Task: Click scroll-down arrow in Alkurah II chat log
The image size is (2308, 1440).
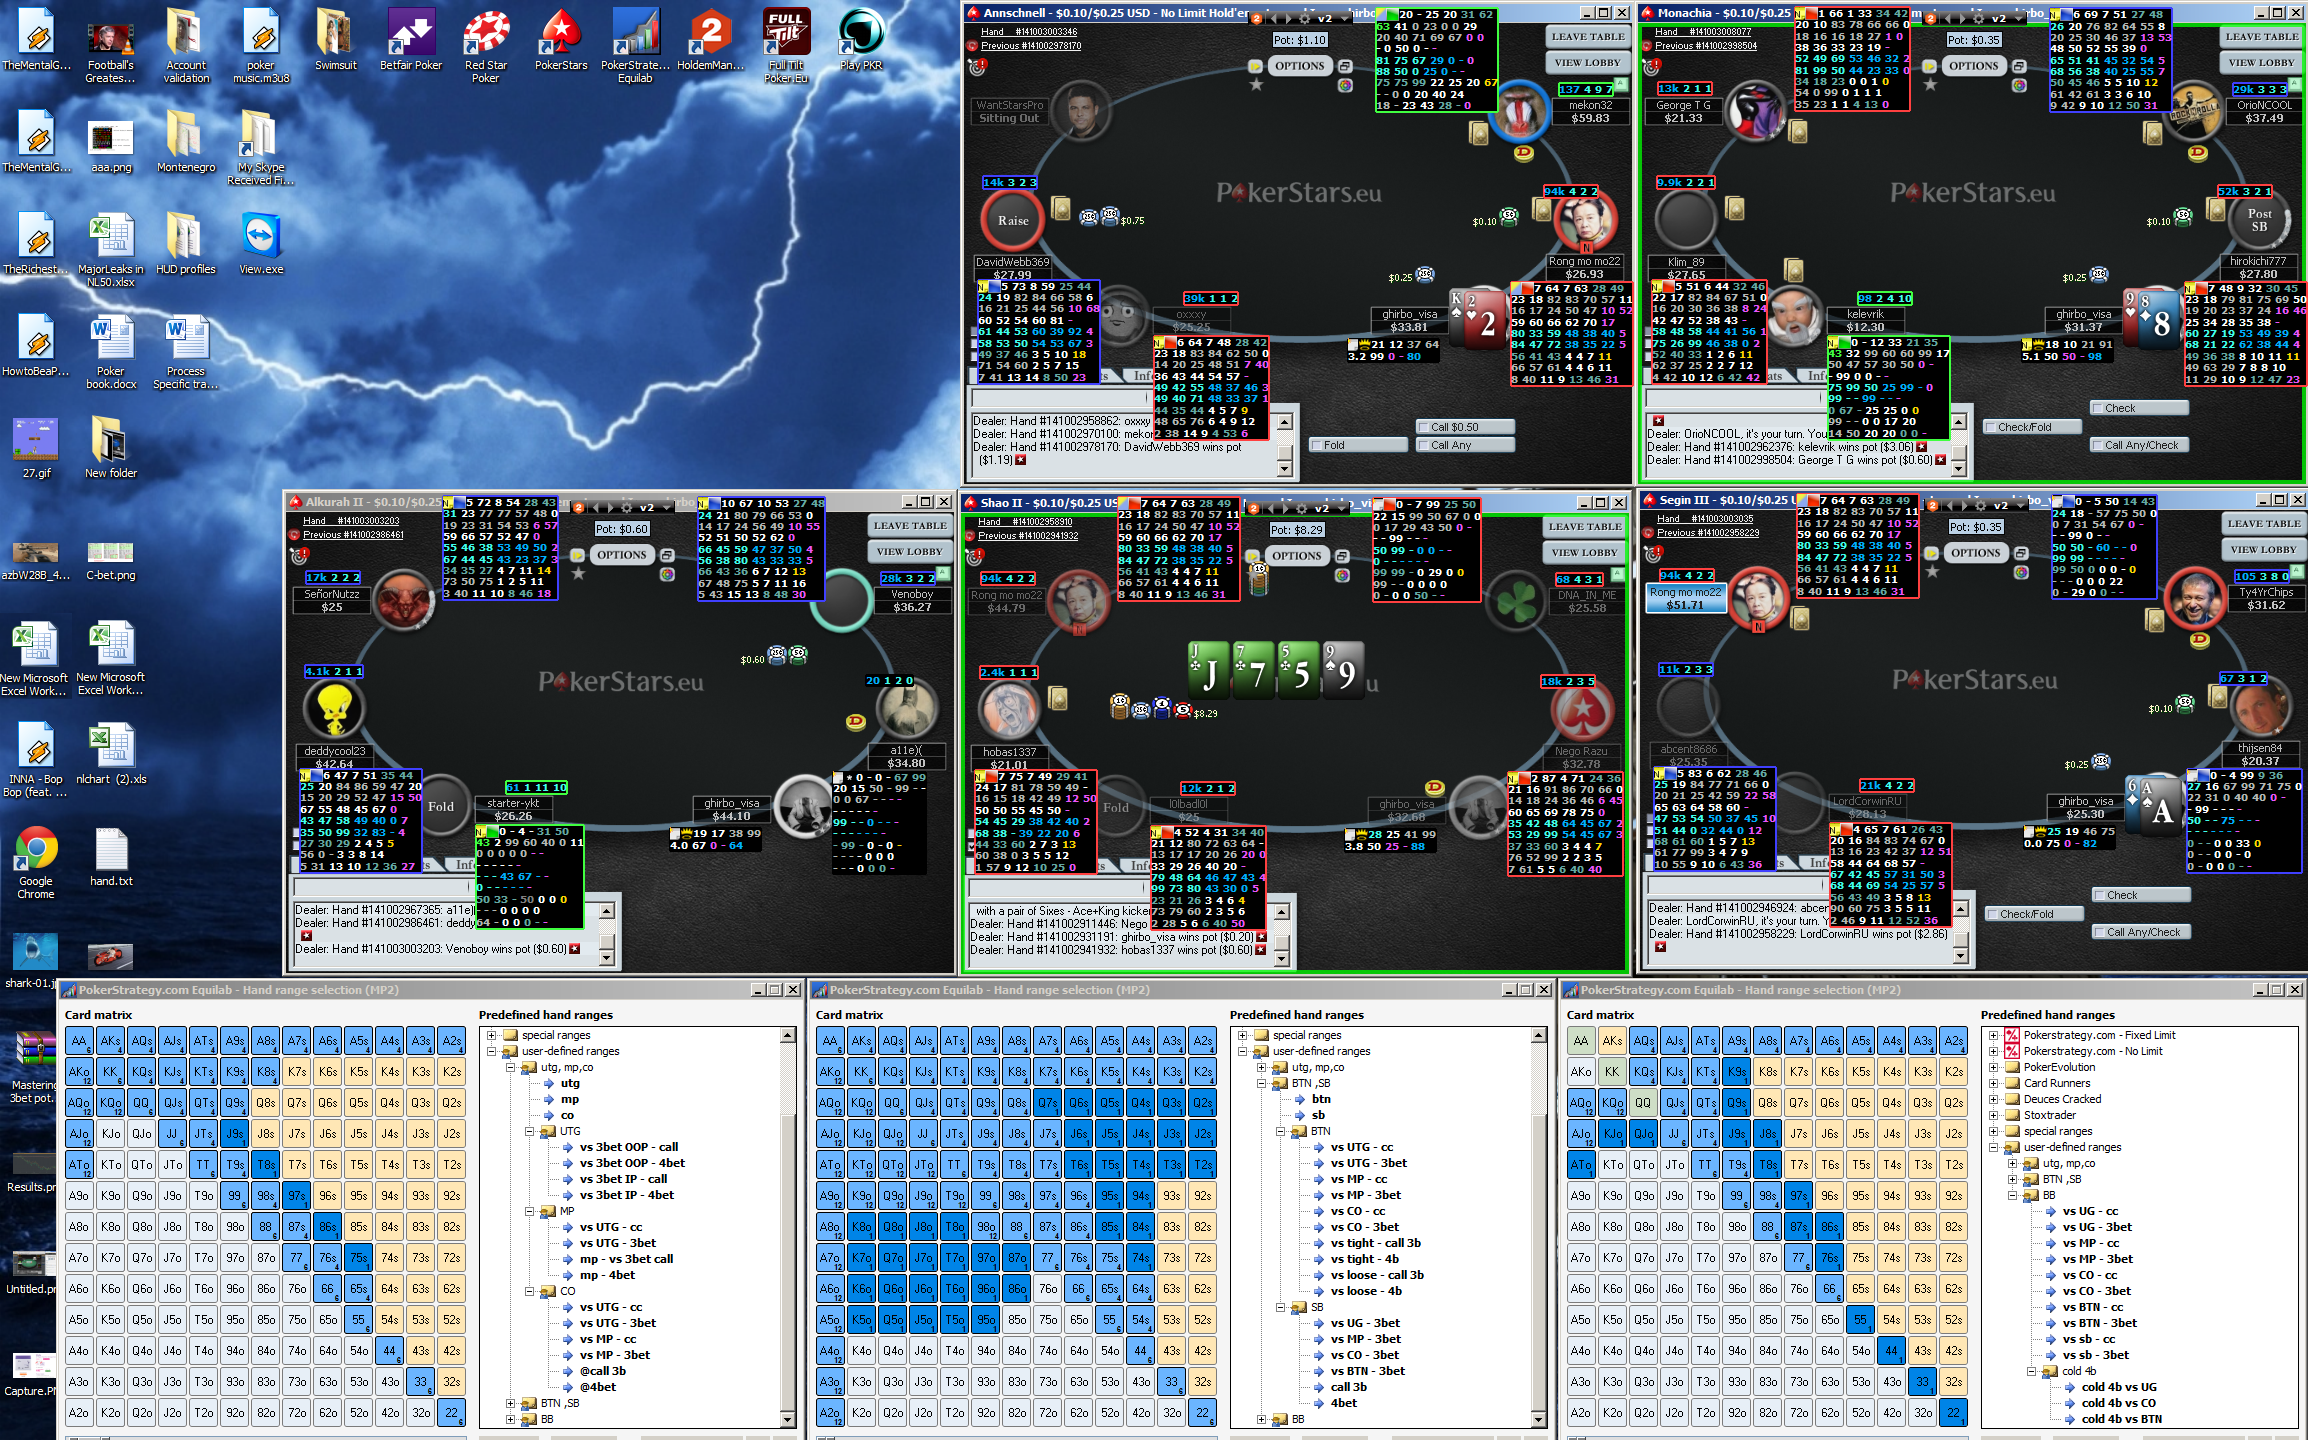Action: [x=607, y=958]
